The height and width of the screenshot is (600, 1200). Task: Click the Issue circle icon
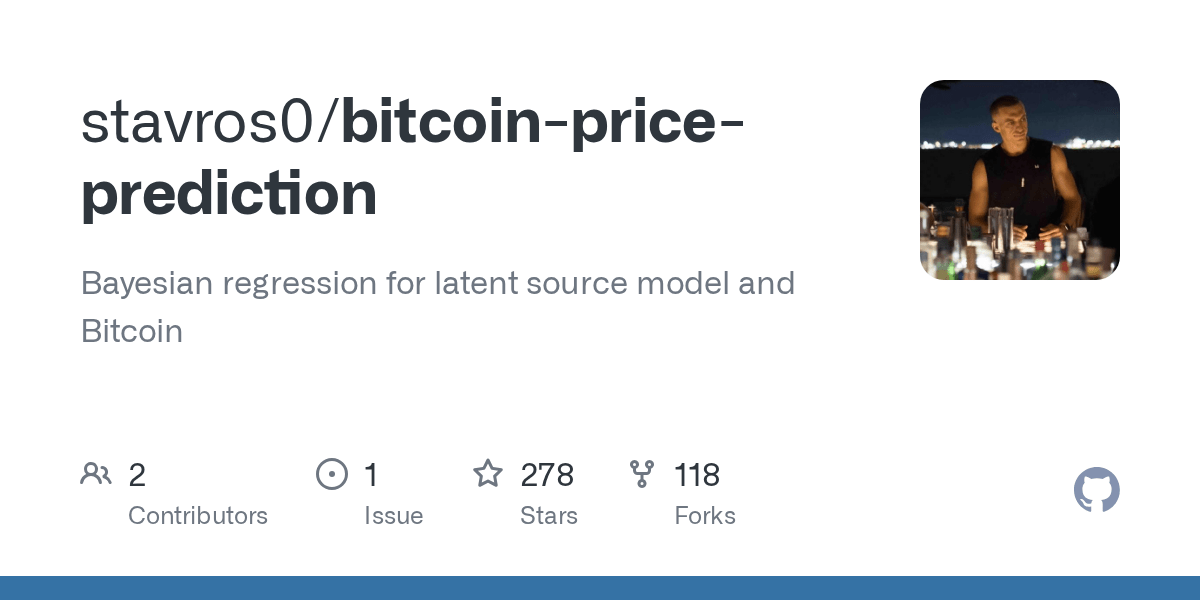coord(331,474)
